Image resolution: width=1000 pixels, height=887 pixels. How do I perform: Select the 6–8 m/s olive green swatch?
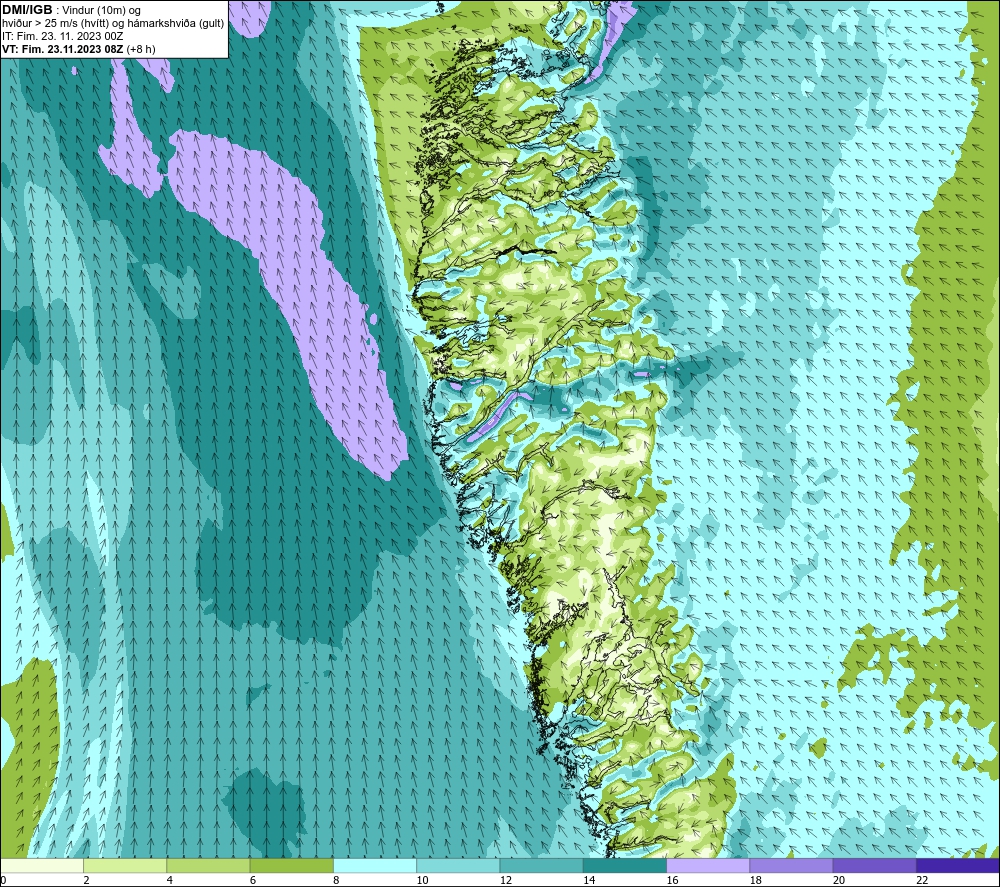291,866
